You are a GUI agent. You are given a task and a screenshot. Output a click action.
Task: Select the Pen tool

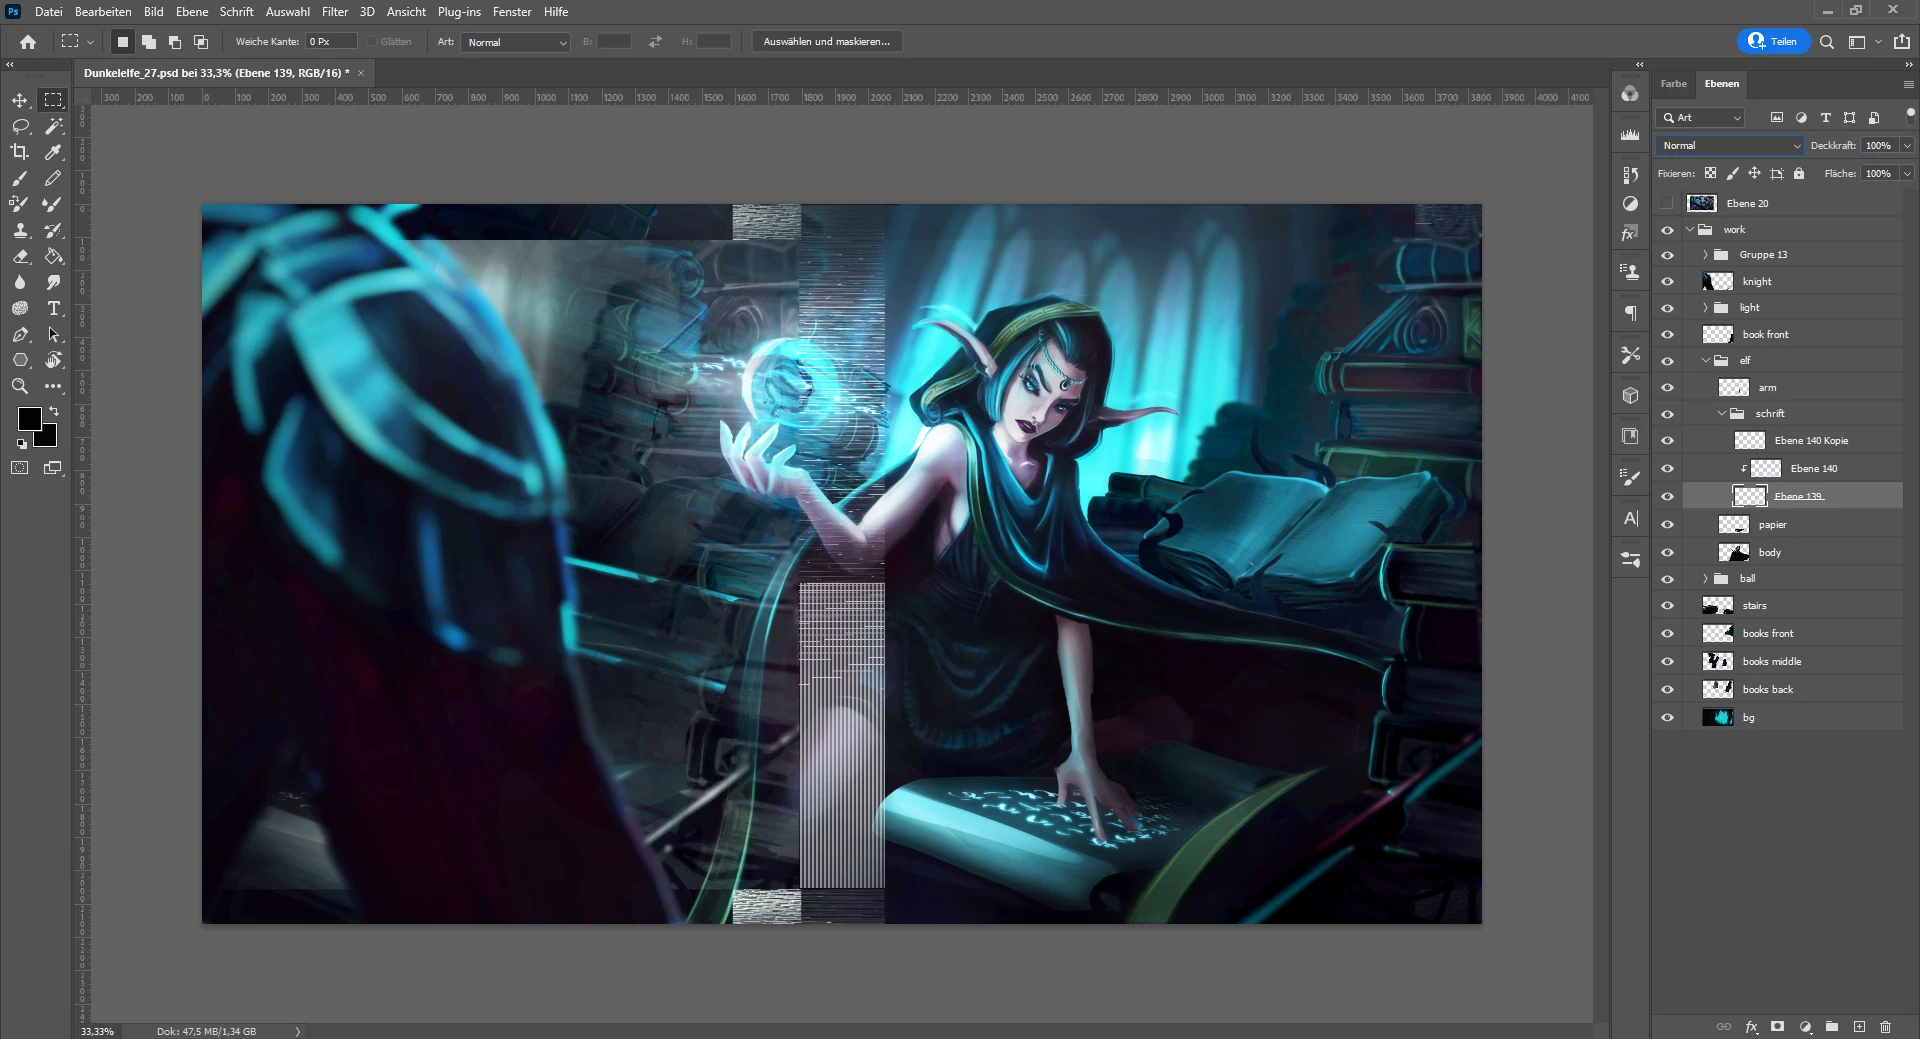pos(20,334)
